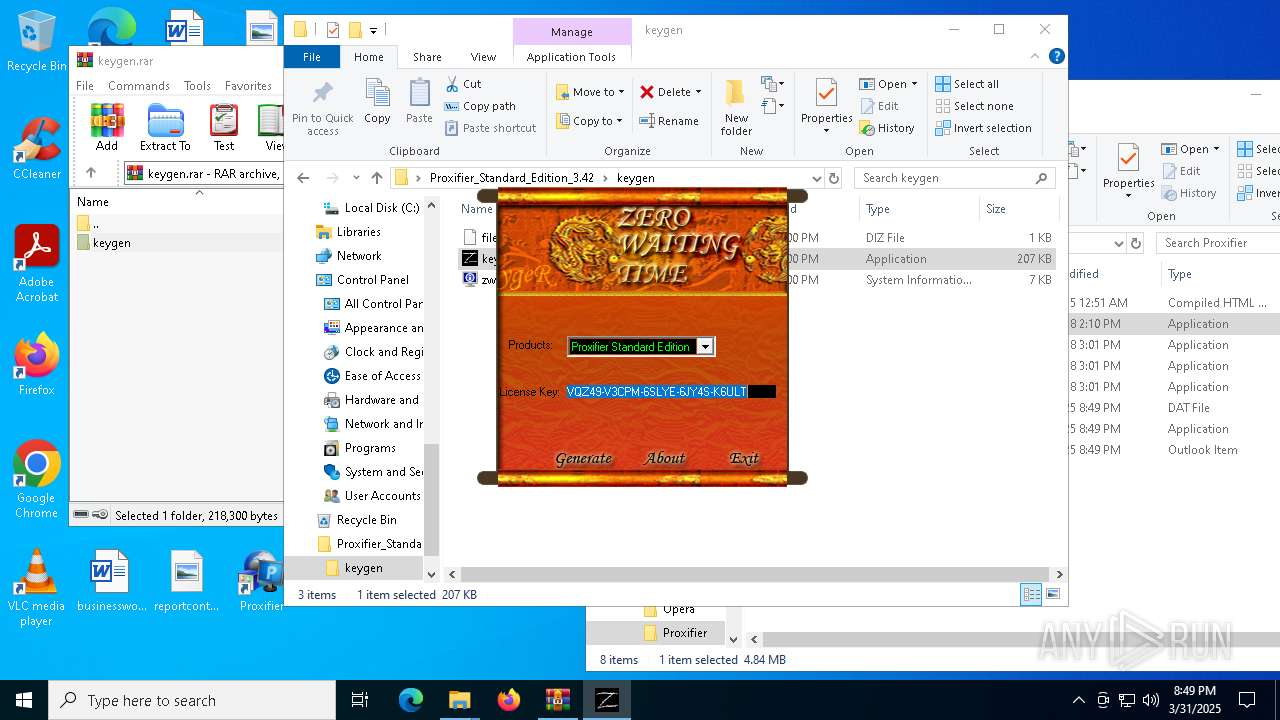Click Select all in the ribbon

[967, 84]
